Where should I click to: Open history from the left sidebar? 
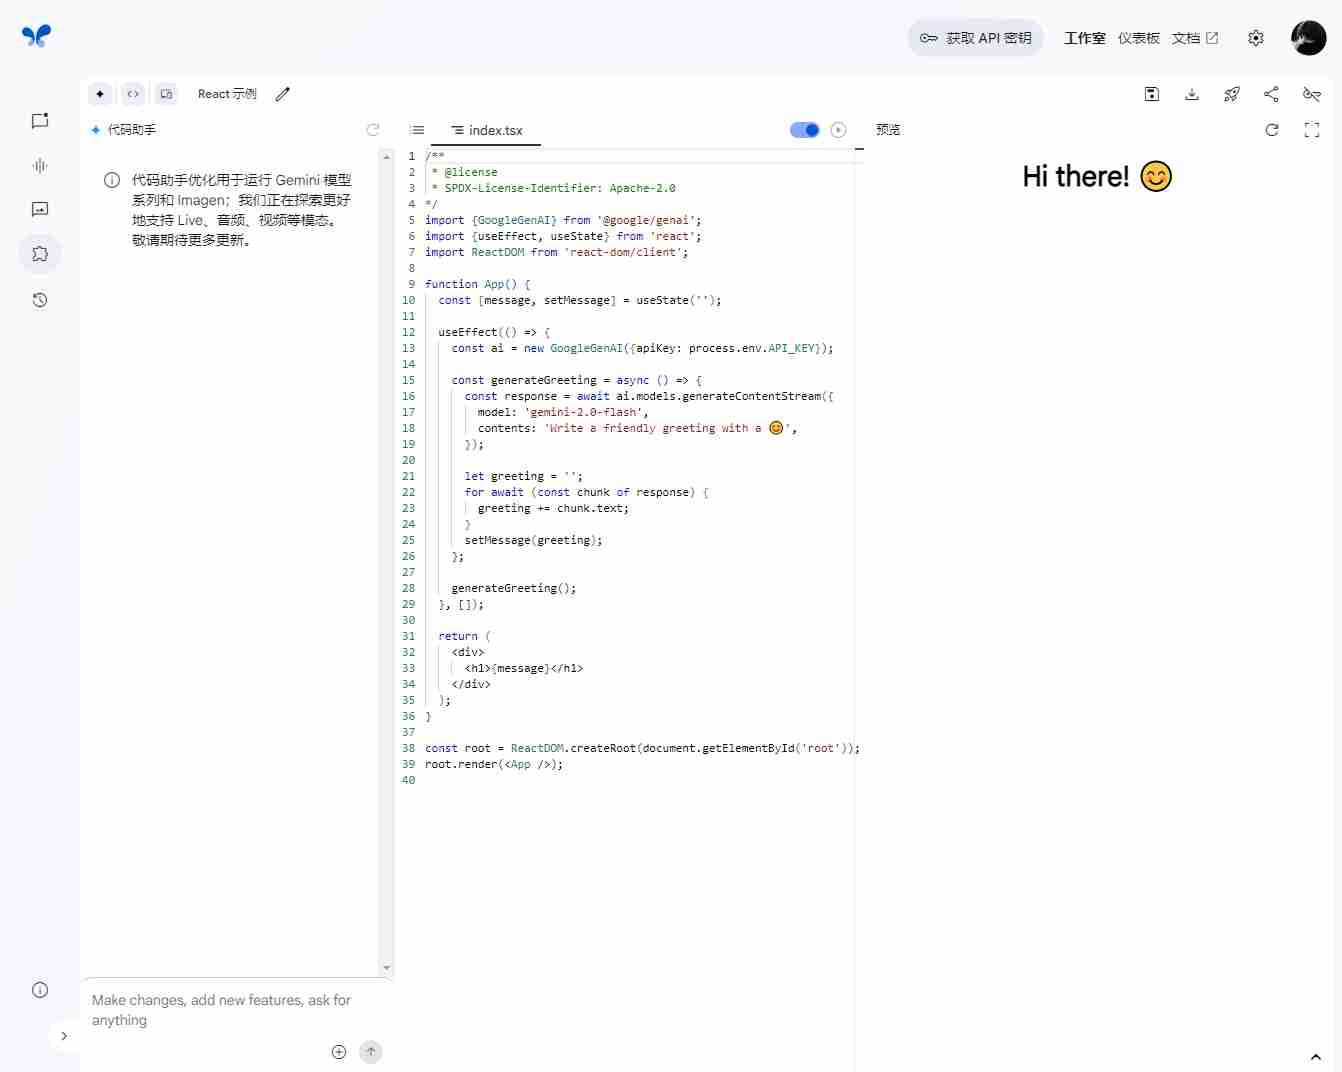[40, 300]
